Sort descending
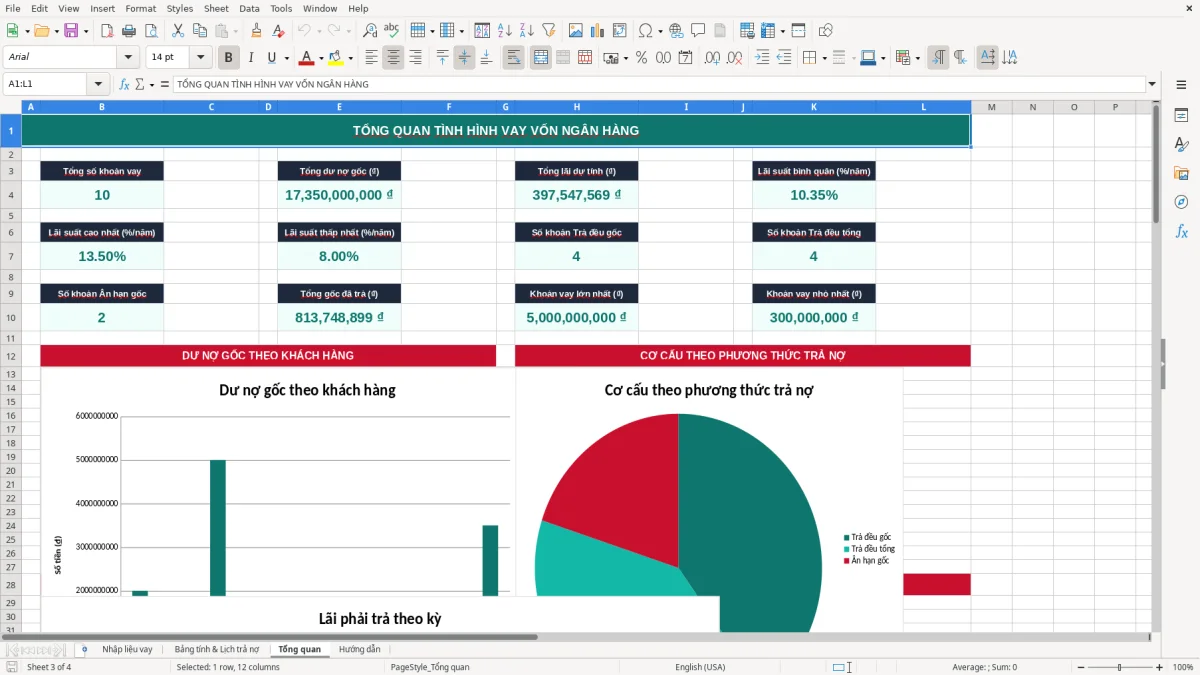Viewport: 1200px width, 675px height. pos(526,31)
